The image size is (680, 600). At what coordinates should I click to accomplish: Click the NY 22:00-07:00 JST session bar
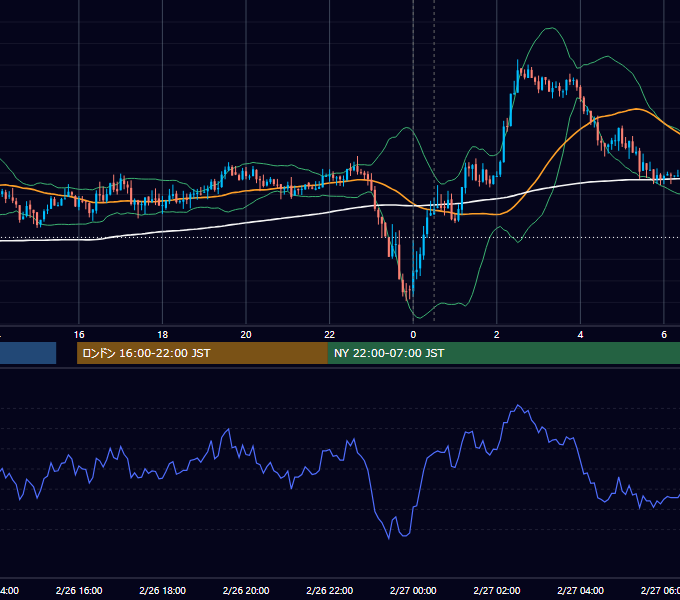[x=503, y=353]
